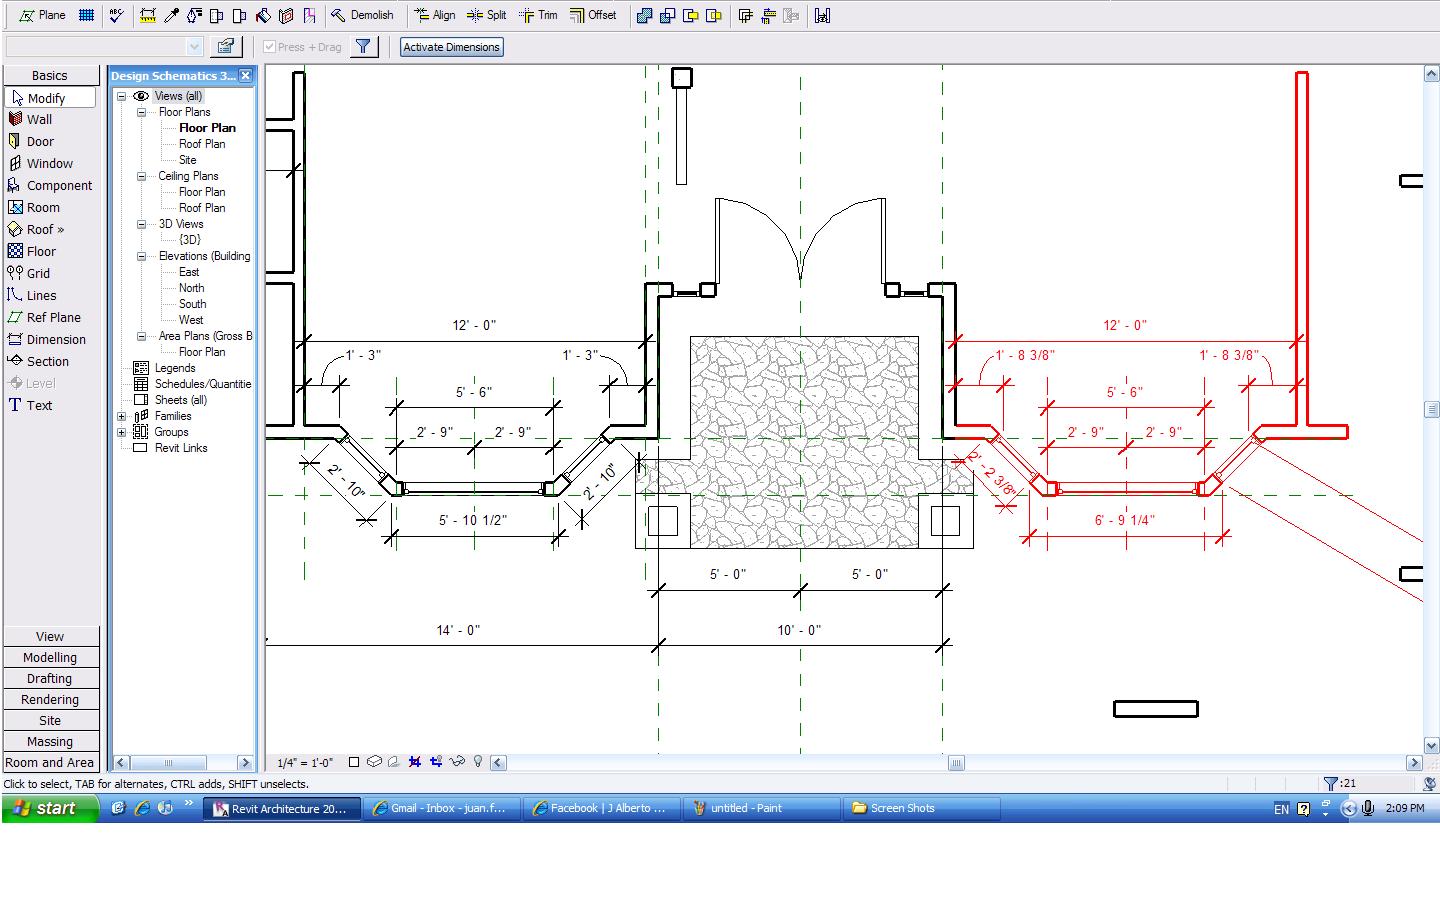
Task: Click the Demolish hammer tool
Action: [362, 15]
